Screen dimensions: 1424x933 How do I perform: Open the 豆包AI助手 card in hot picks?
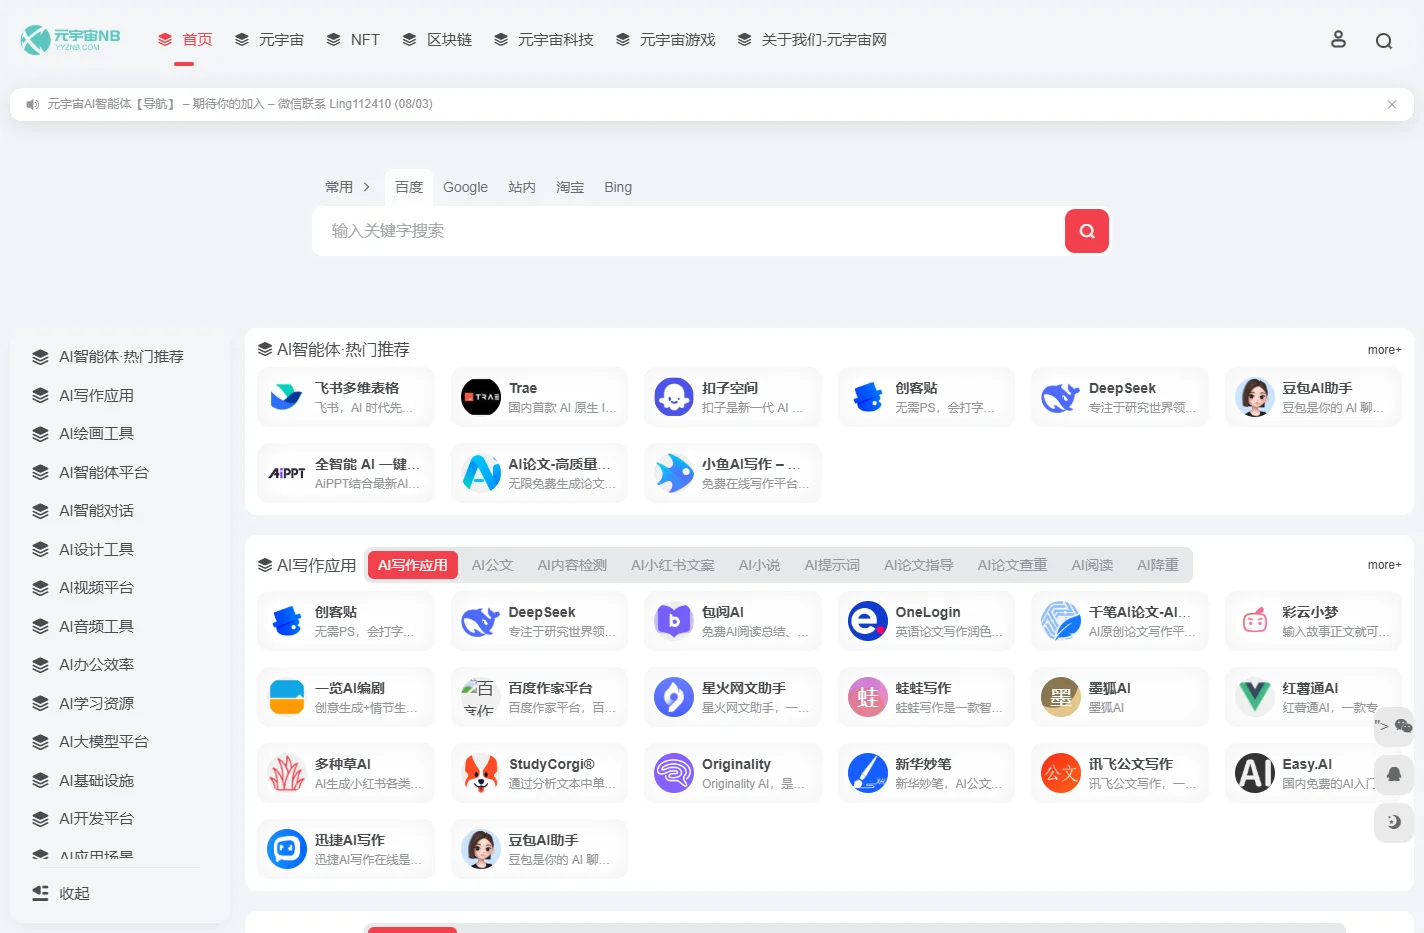coord(1313,397)
